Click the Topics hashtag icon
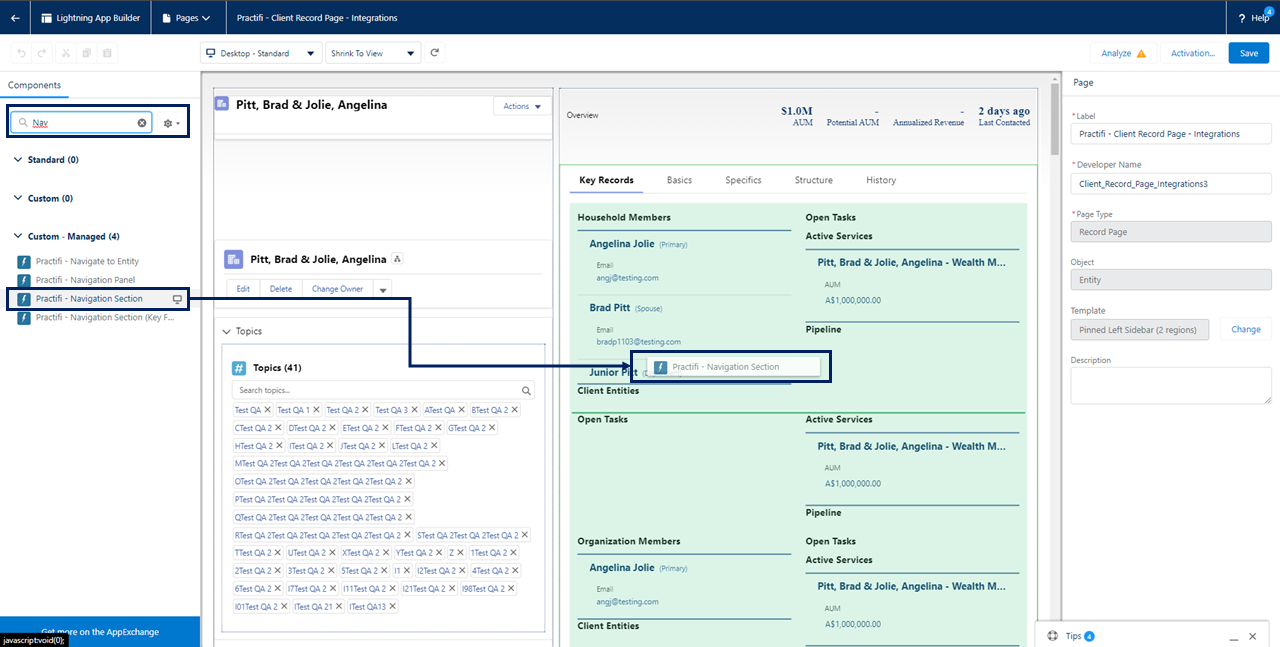This screenshot has width=1280, height=647. coord(239,368)
